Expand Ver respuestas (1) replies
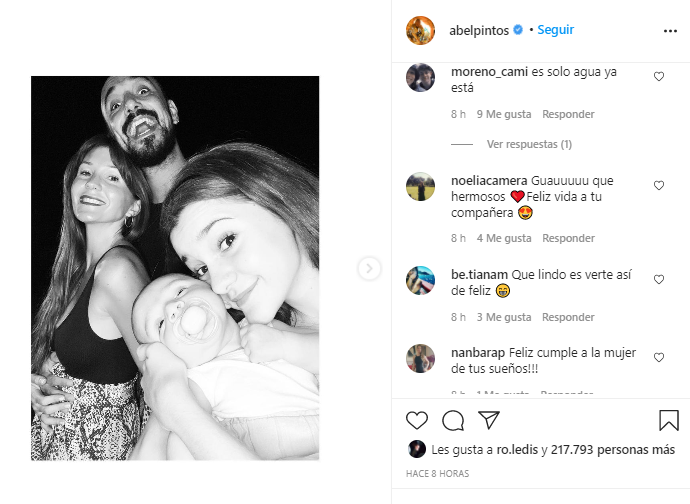 click(x=529, y=144)
